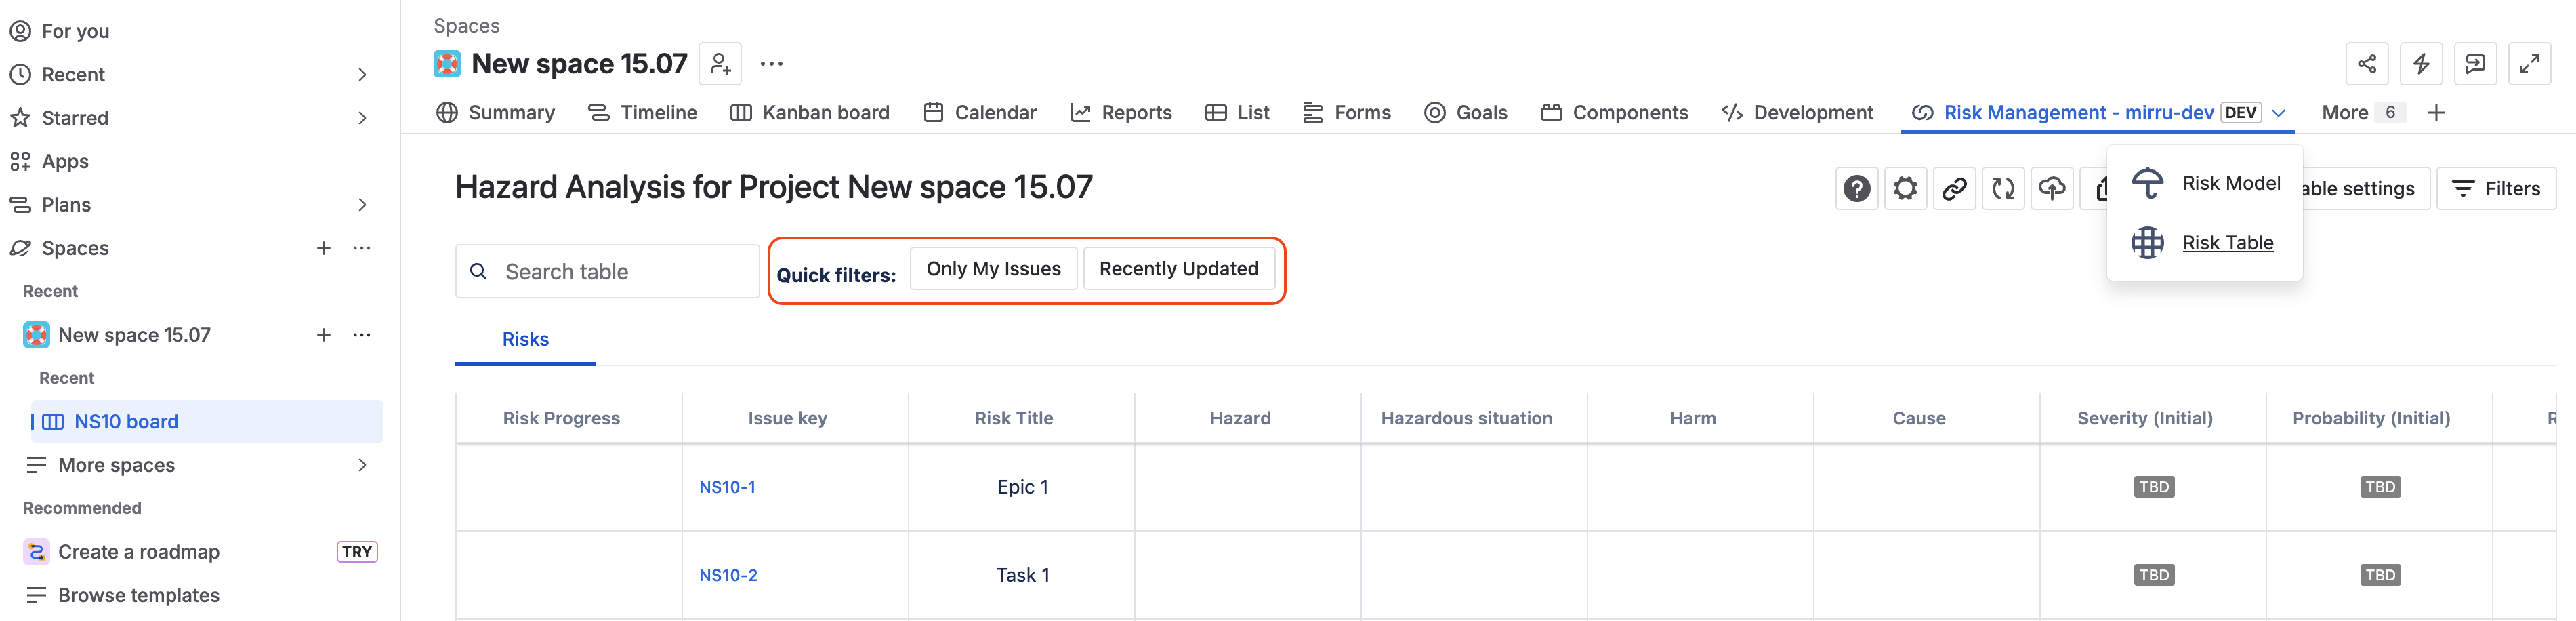Viewport: 2576px width, 621px height.
Task: Toggle the Only My Issues quick filter
Action: pos(993,269)
